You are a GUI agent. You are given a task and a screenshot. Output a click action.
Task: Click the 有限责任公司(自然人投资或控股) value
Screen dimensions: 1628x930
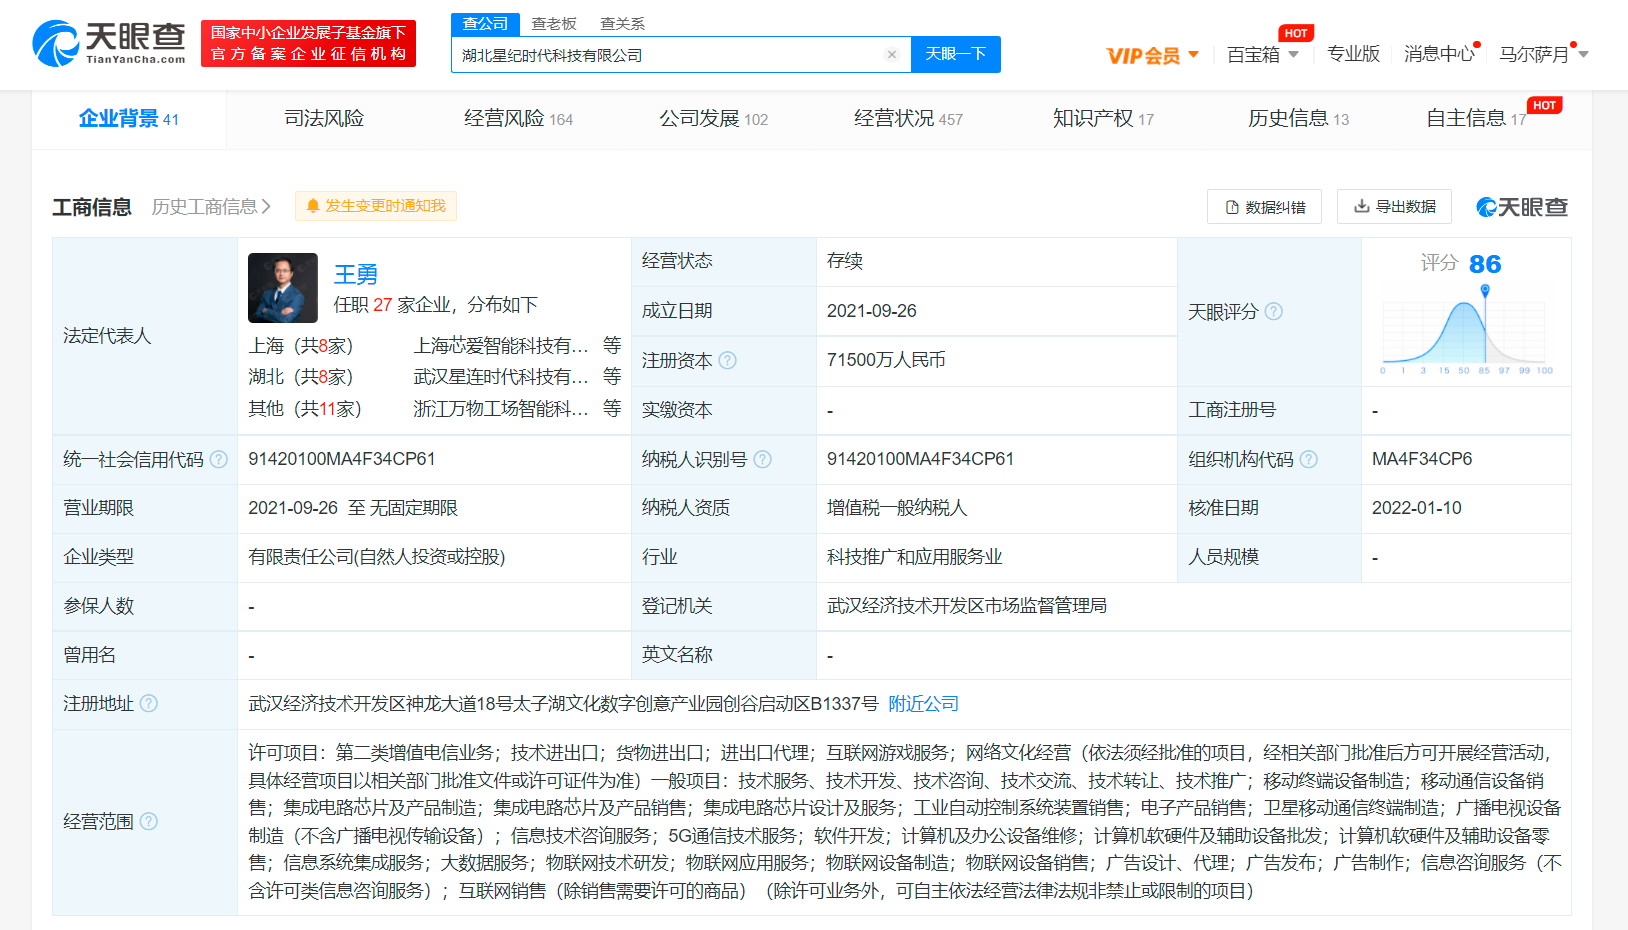[x=377, y=557]
